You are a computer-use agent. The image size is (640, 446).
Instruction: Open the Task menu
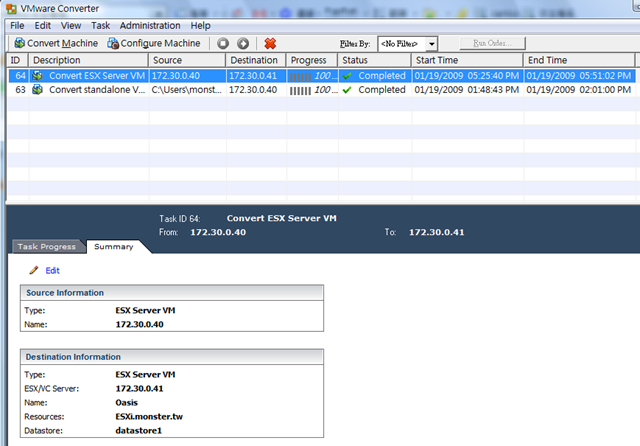(100, 25)
